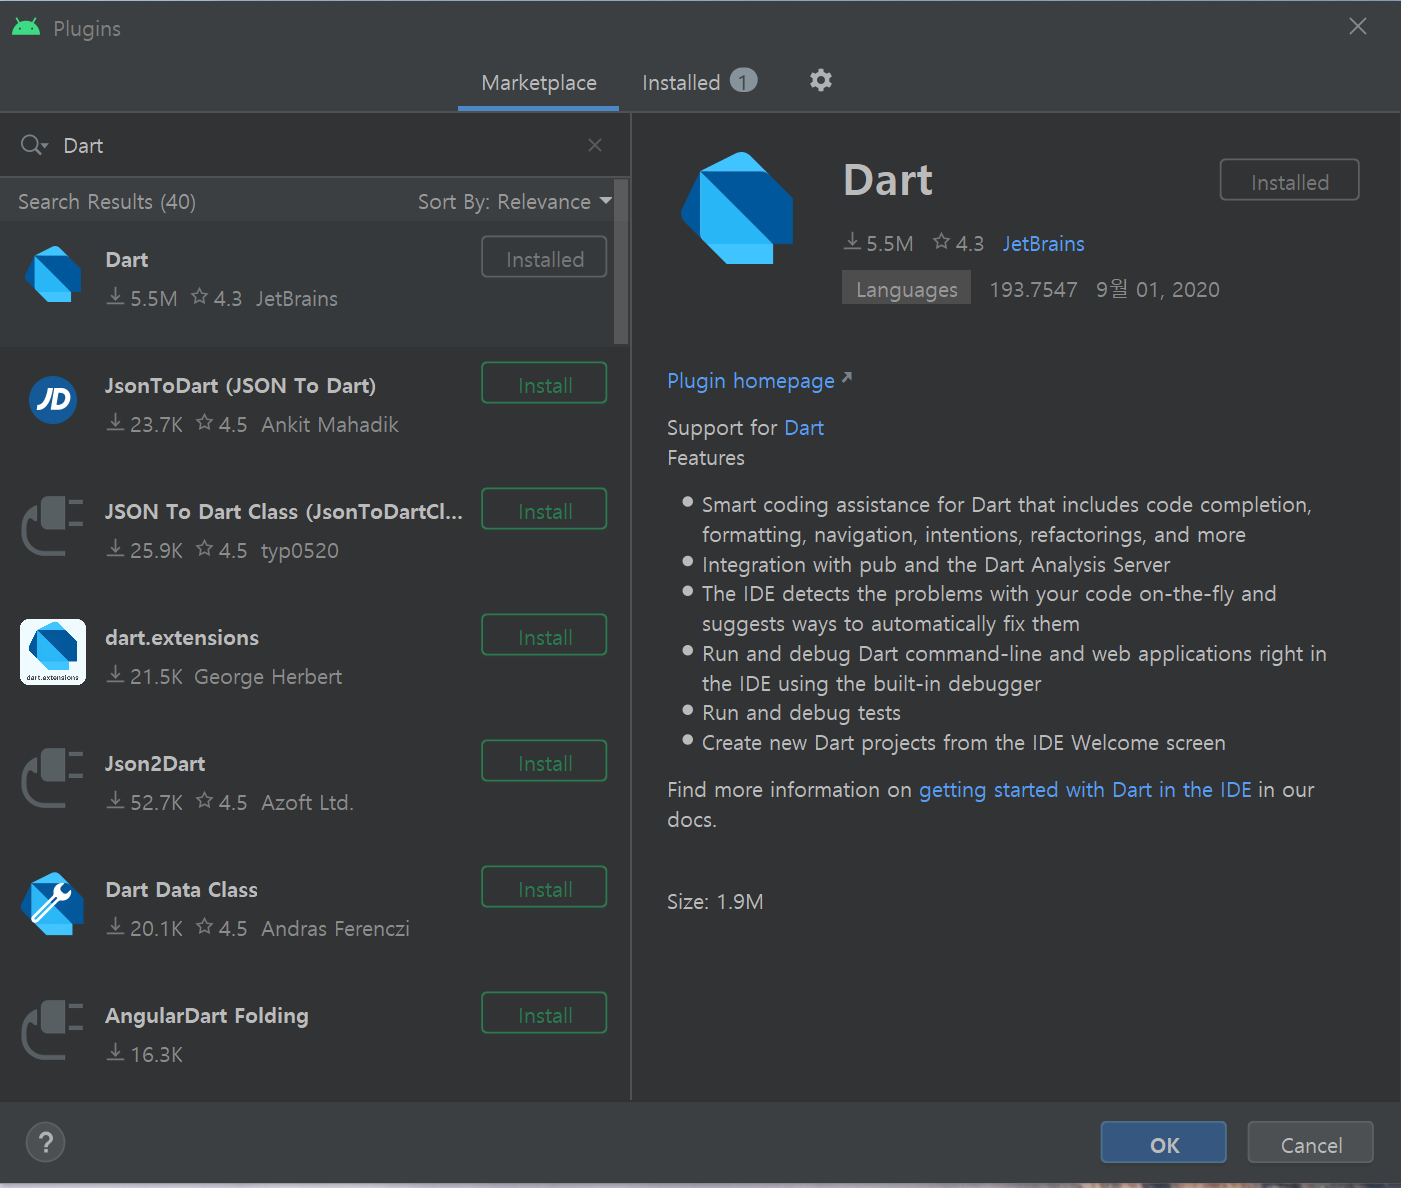
Task: Click the Plugin homepage external arrow
Action: [847, 377]
